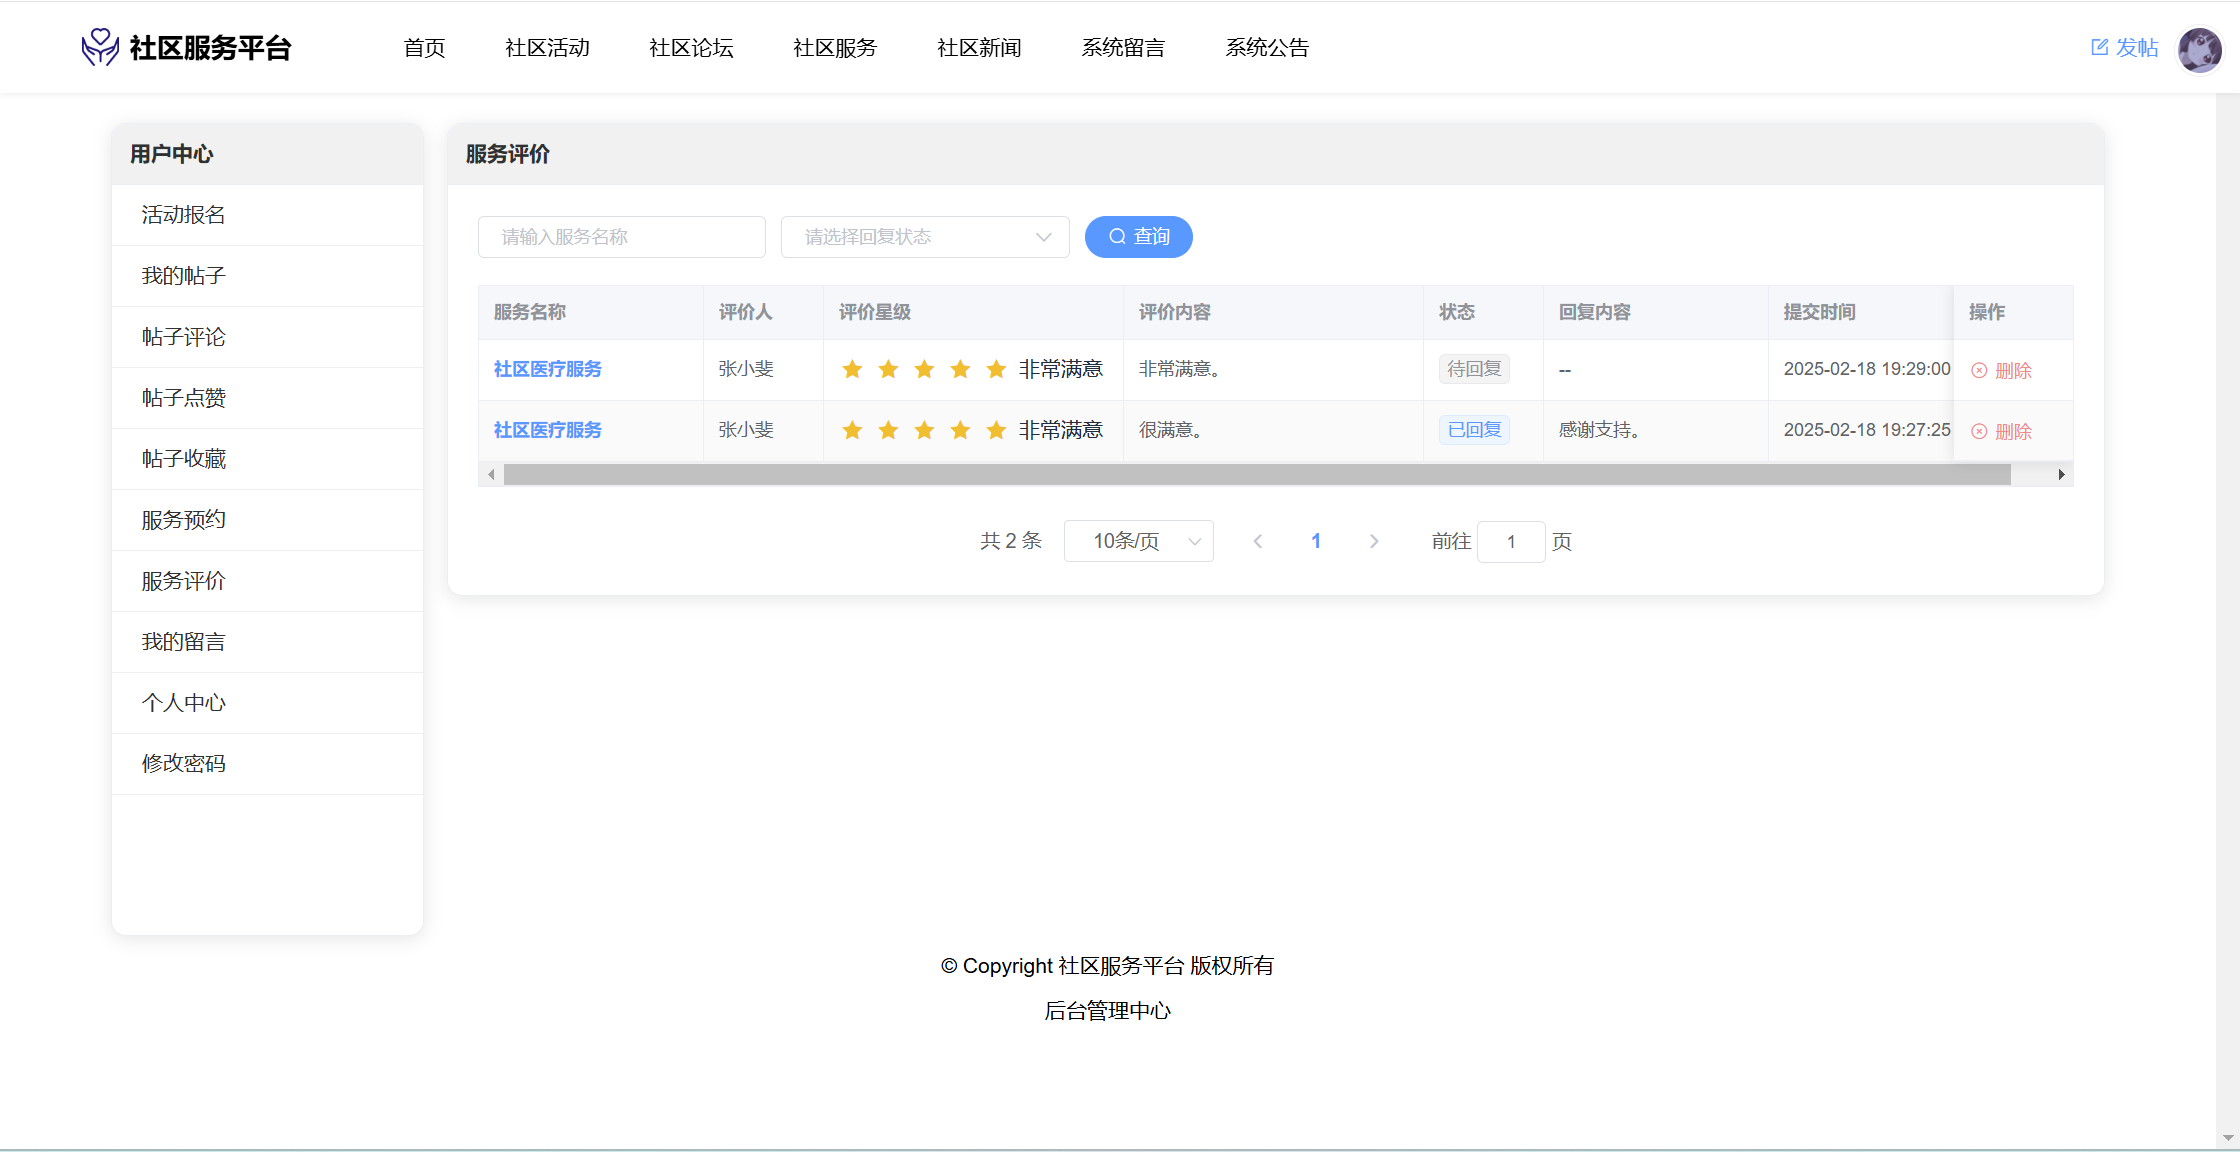Click fifth star in first review row

tap(996, 370)
